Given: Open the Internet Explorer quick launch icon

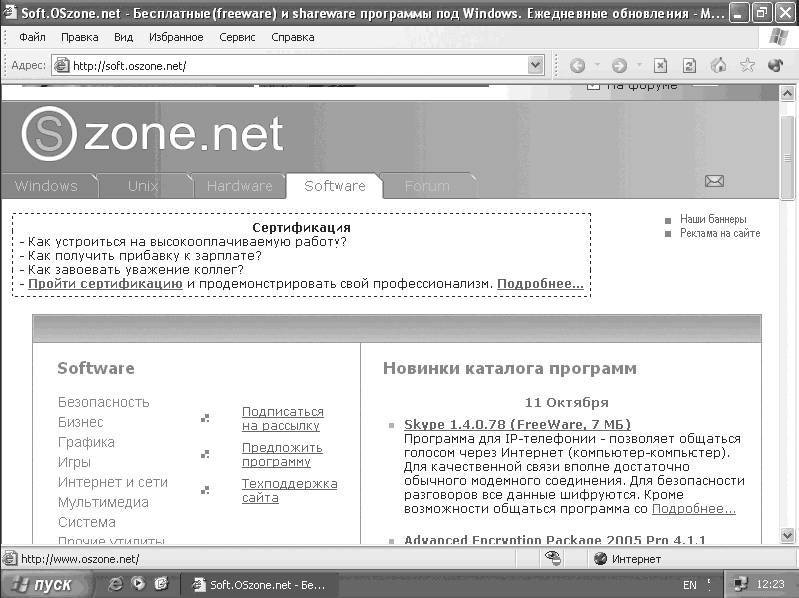Looking at the screenshot, I should coord(116,584).
